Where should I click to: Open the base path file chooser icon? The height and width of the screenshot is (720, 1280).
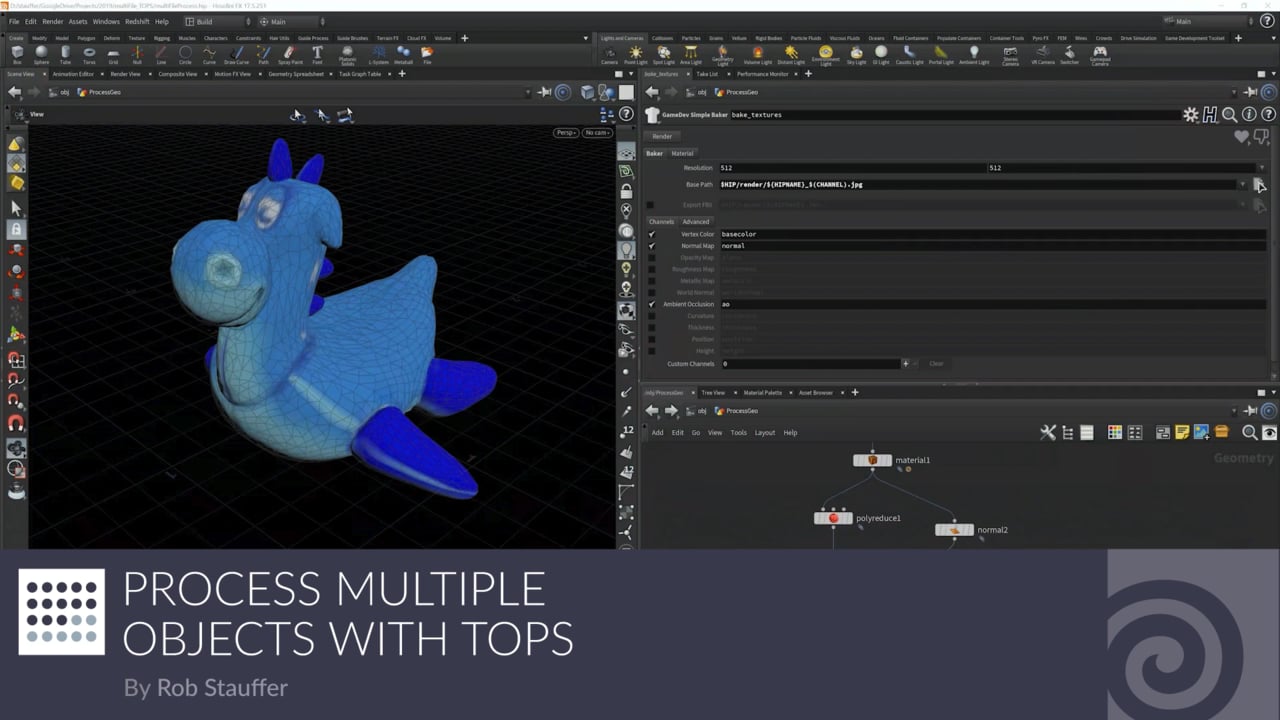[x=1259, y=185]
